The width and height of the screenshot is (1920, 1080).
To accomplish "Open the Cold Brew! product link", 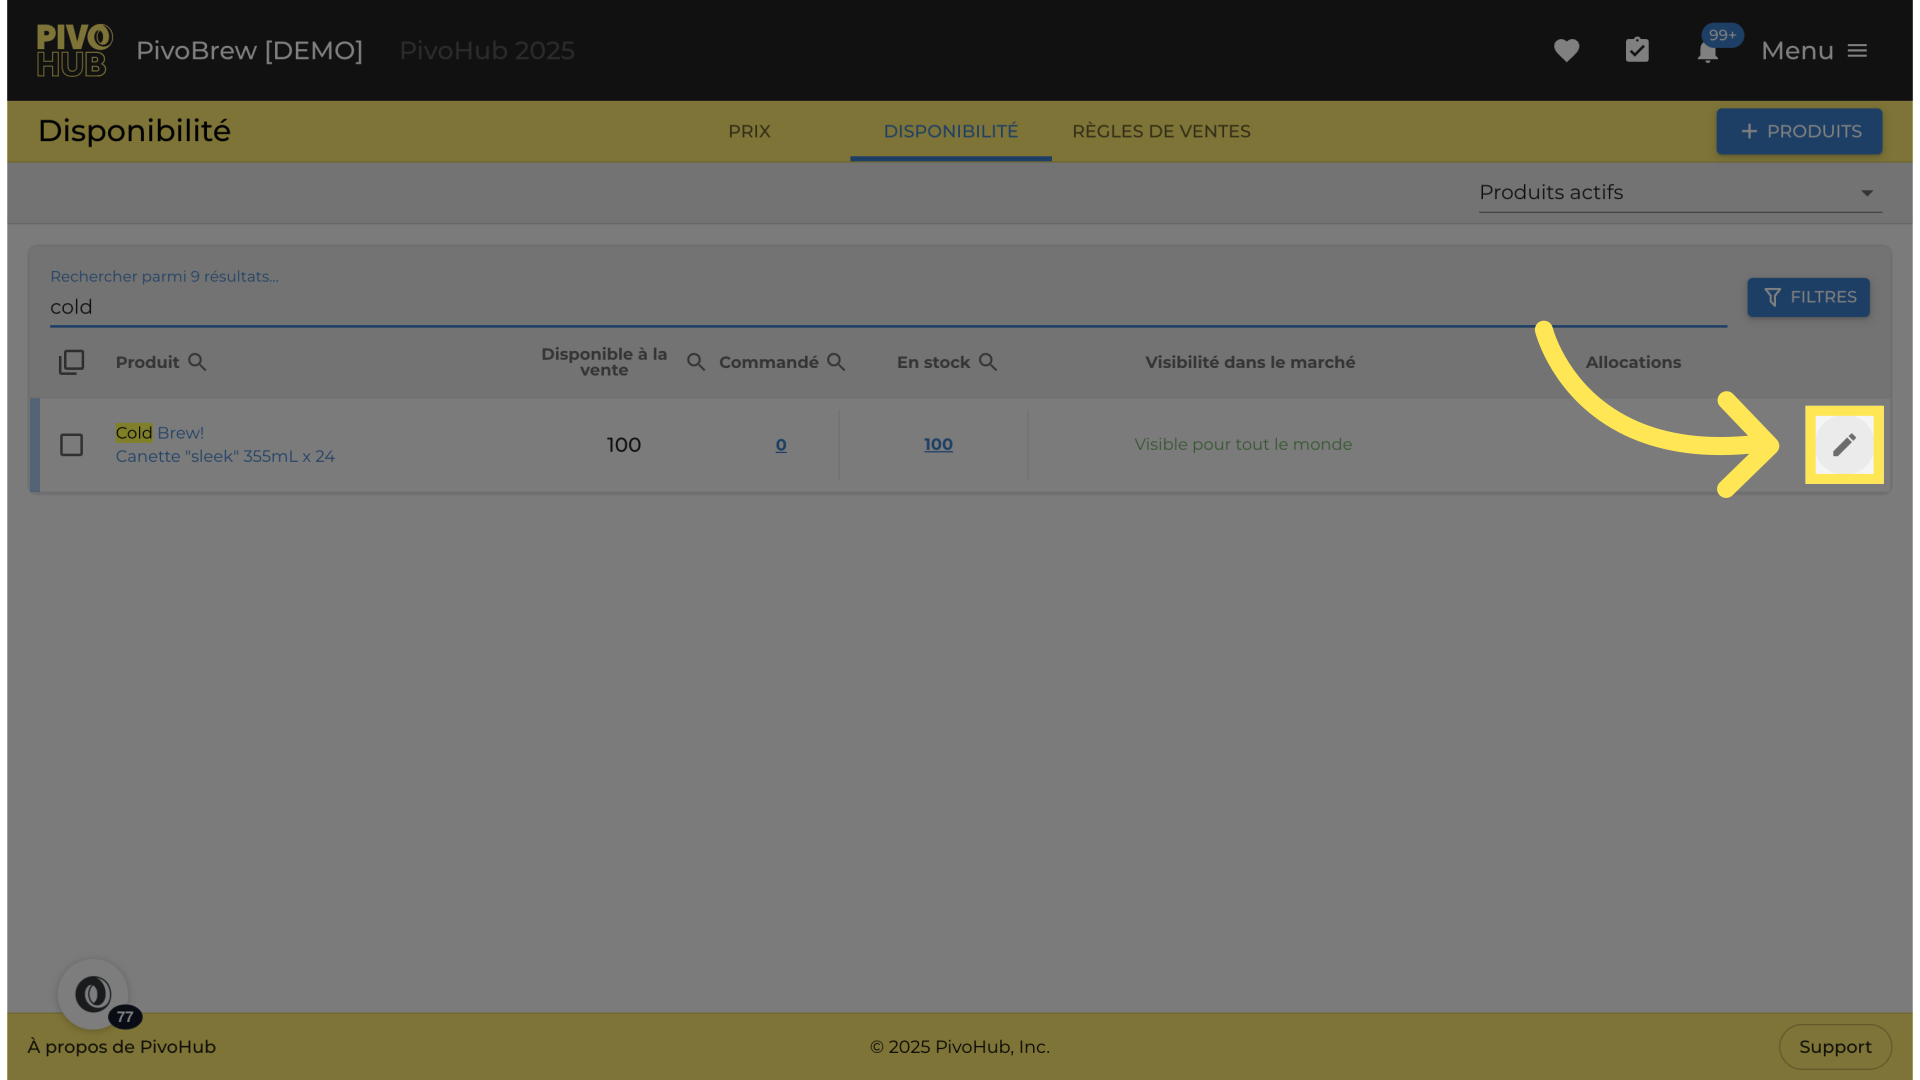I will (160, 433).
